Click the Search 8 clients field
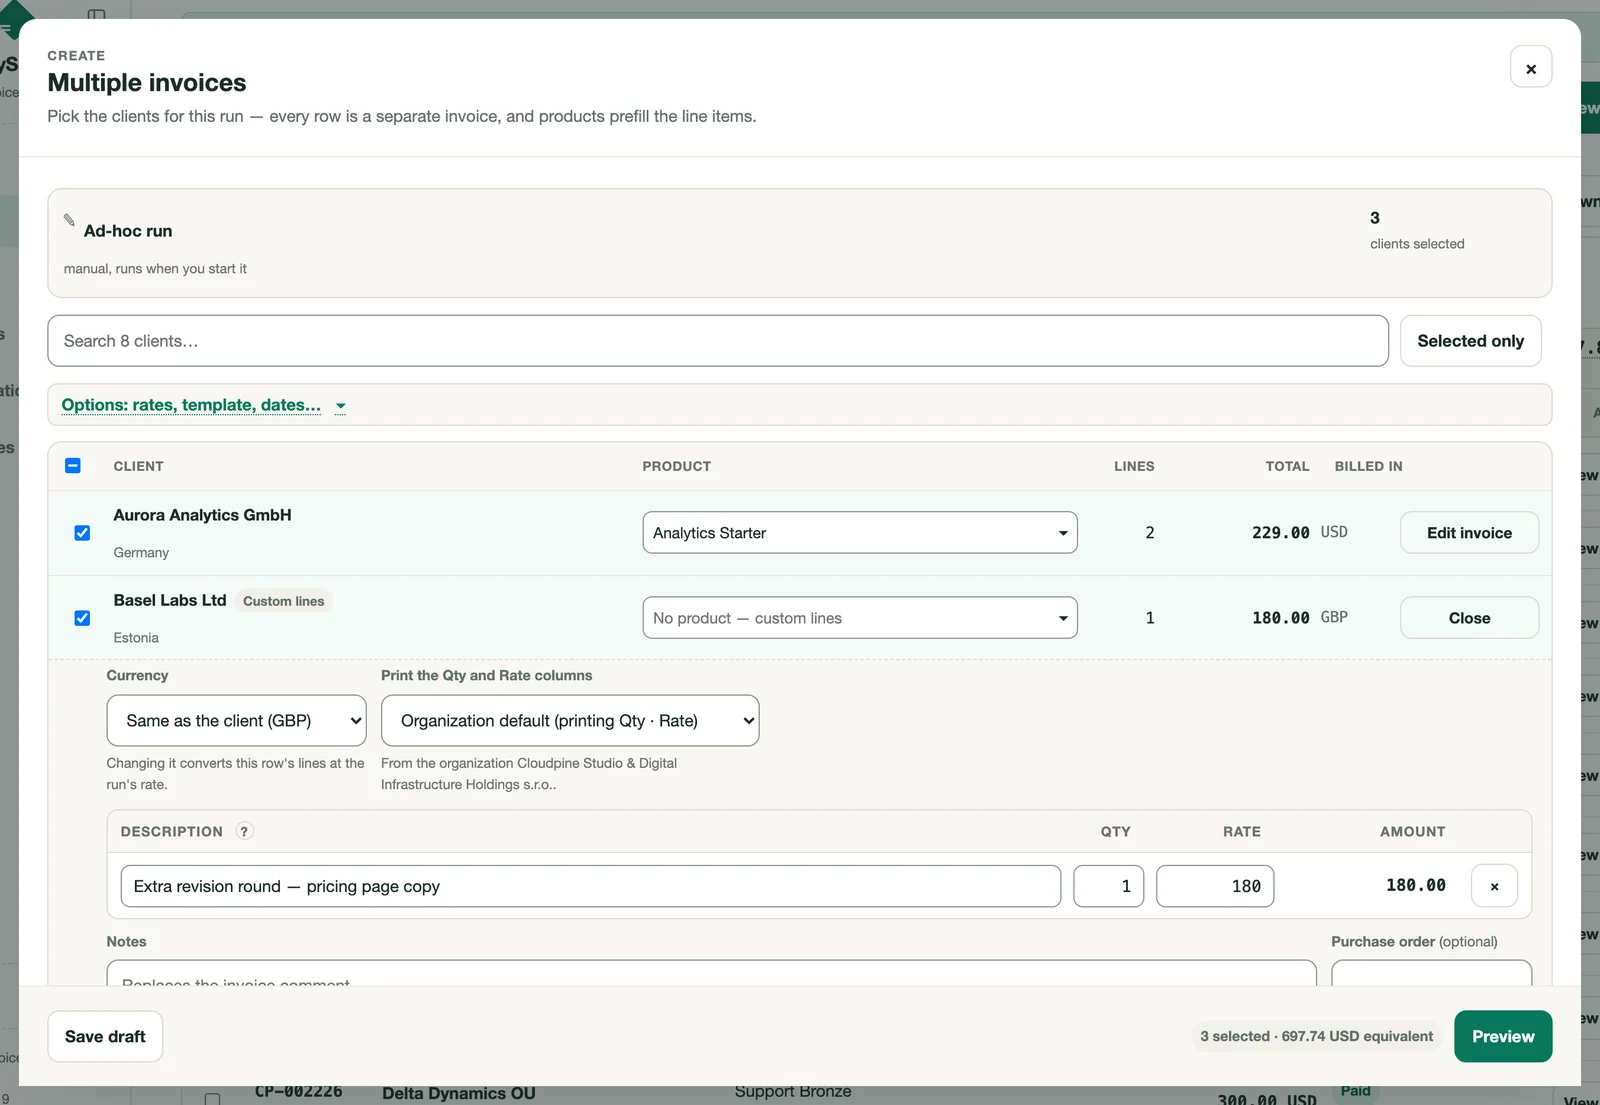The image size is (1600, 1105). pos(717,341)
